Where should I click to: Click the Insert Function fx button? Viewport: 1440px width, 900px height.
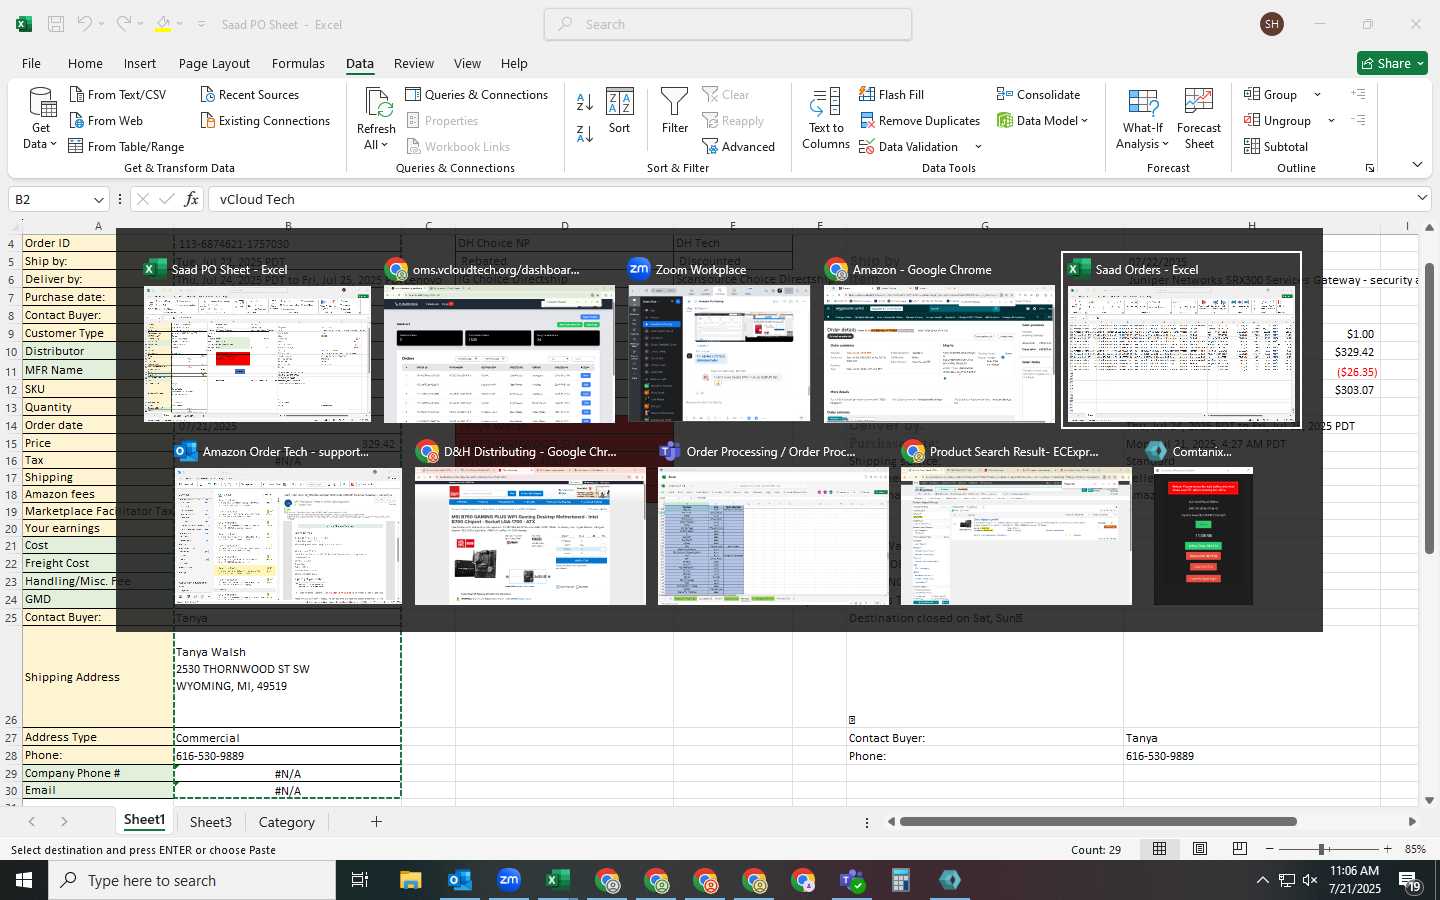pyautogui.click(x=191, y=199)
